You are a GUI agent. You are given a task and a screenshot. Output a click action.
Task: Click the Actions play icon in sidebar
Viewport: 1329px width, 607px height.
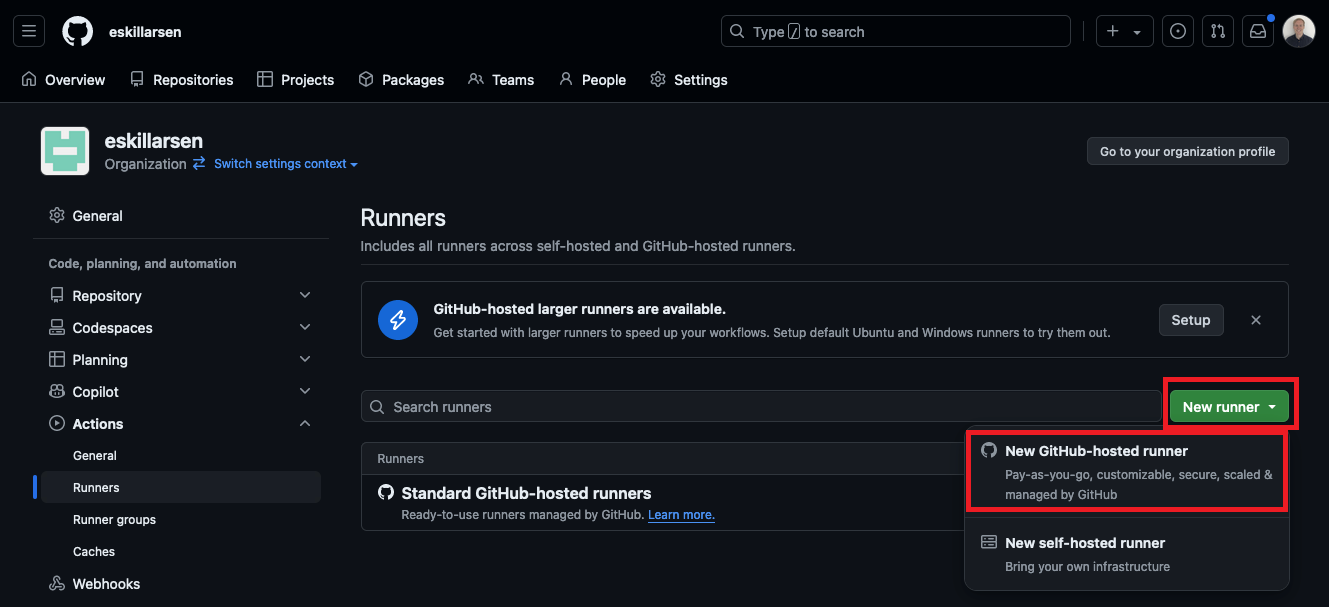pos(57,424)
